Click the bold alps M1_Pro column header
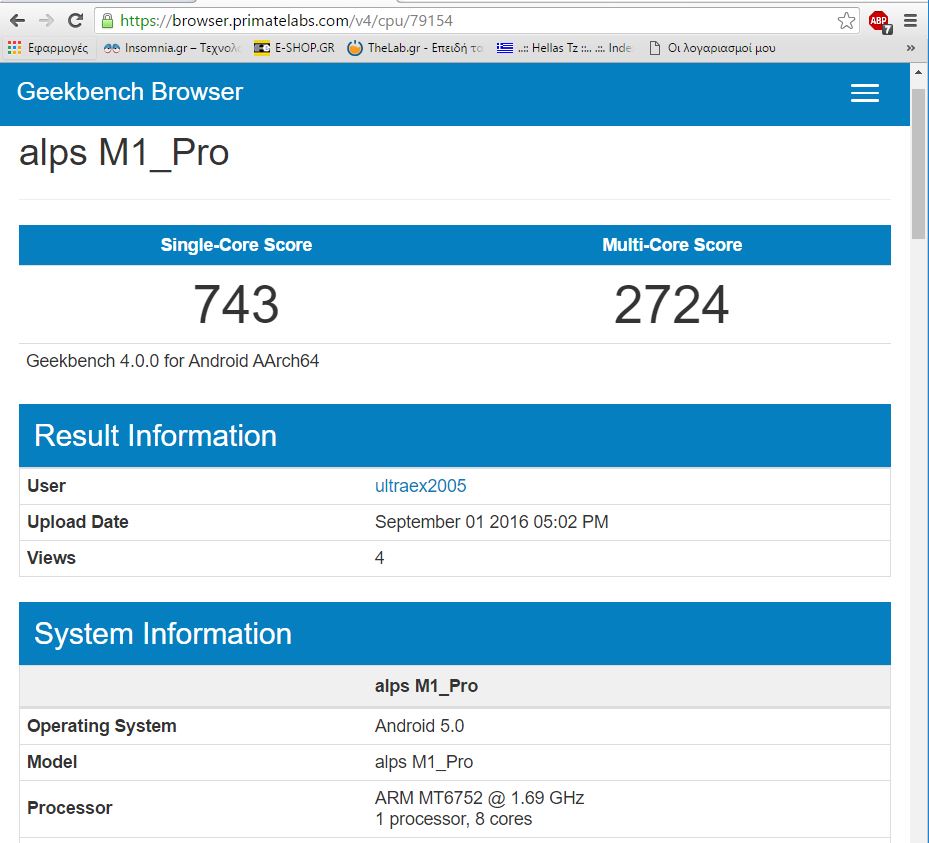The image size is (929, 843). (427, 686)
